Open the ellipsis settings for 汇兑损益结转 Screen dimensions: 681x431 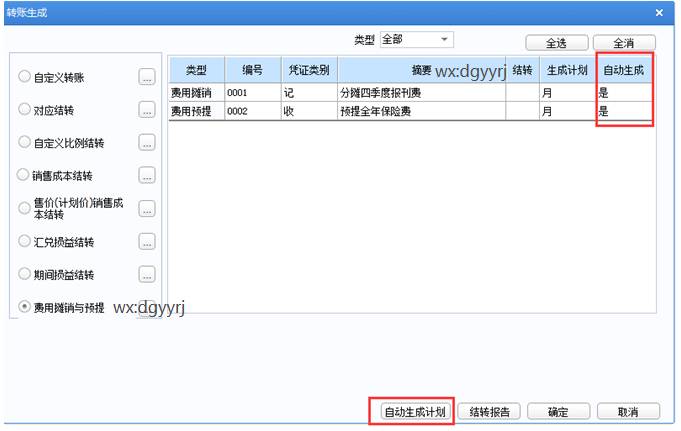pos(146,242)
